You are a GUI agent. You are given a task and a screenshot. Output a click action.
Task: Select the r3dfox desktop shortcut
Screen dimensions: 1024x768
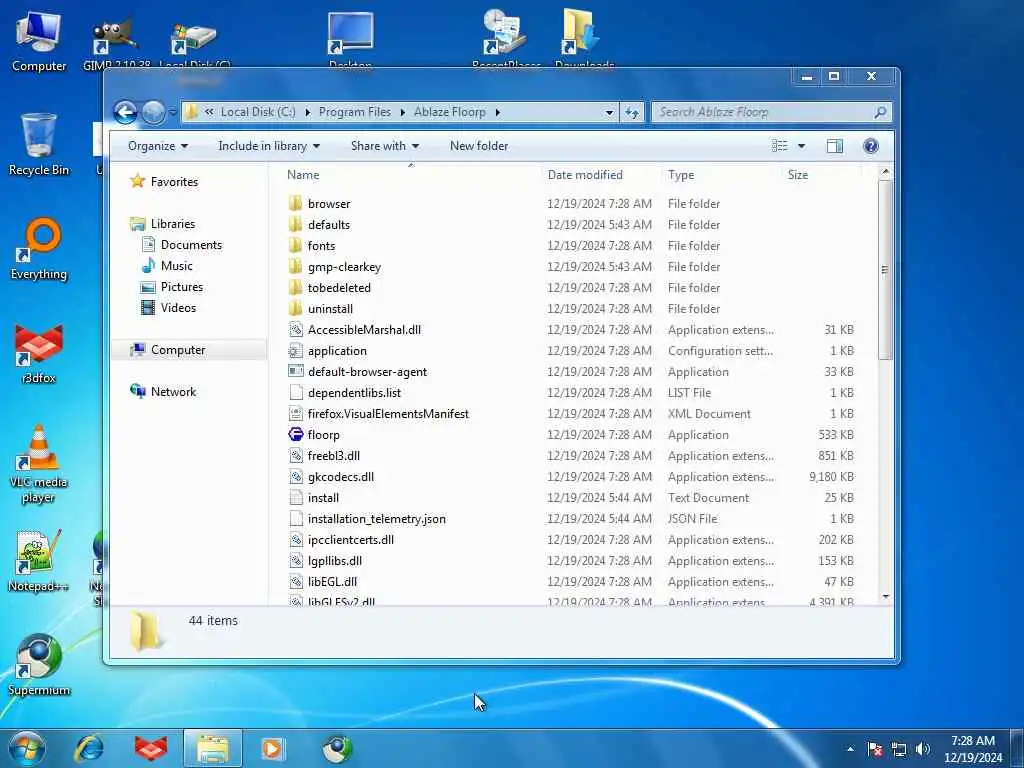tap(39, 353)
